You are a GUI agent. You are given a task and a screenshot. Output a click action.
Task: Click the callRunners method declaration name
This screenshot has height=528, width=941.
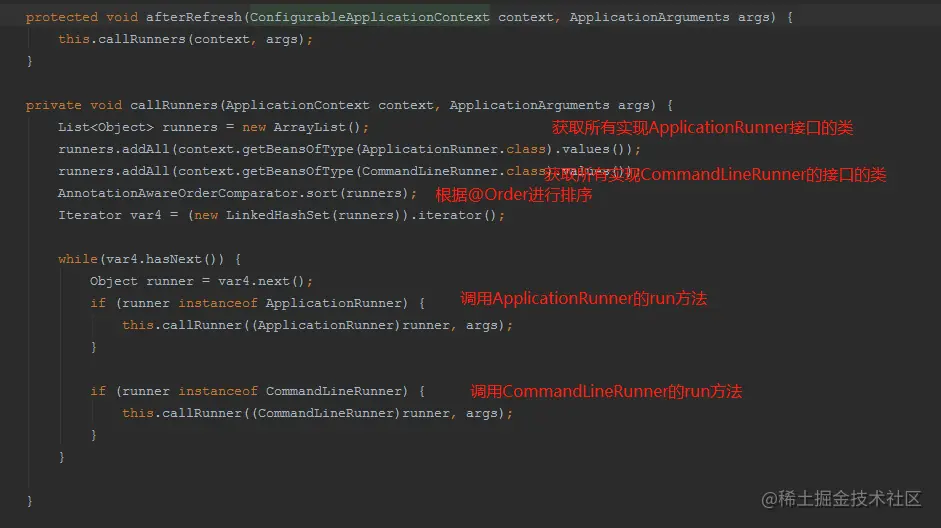point(174,105)
